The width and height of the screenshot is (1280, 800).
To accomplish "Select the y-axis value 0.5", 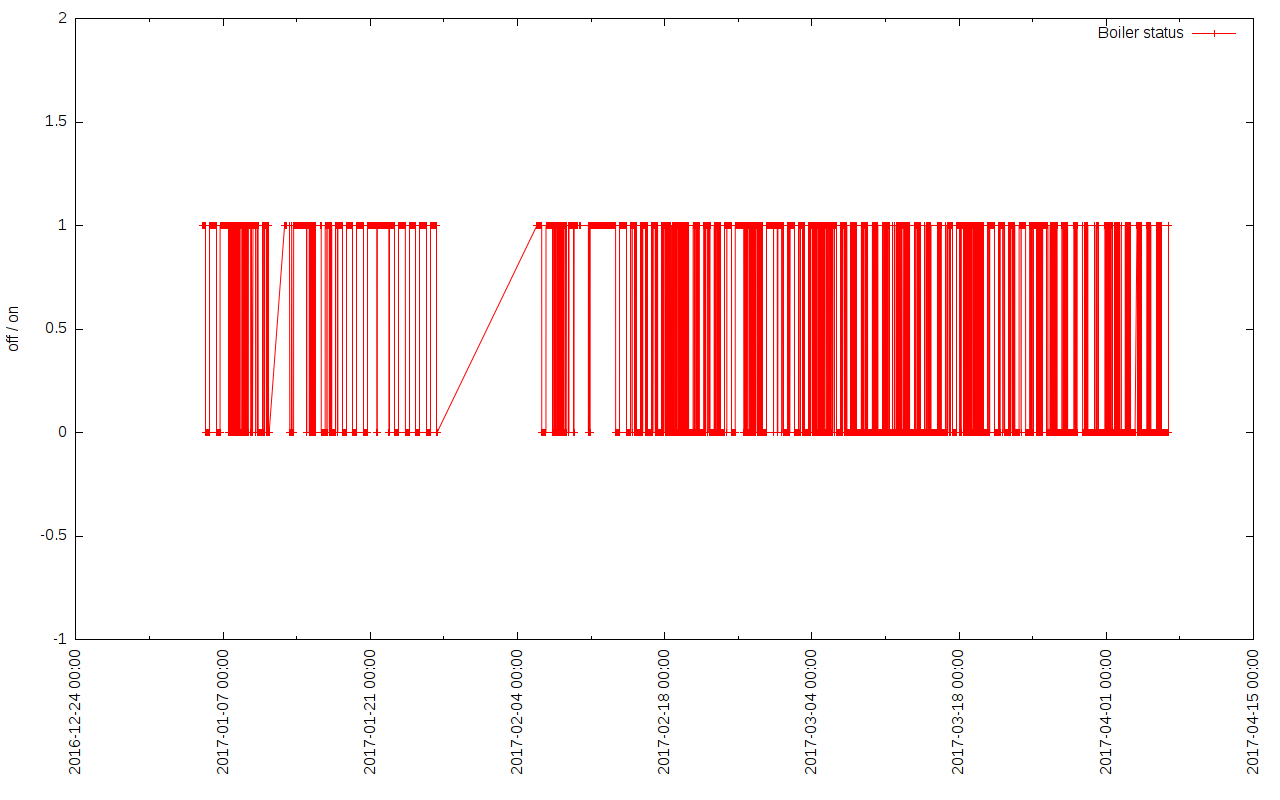I will [54, 329].
